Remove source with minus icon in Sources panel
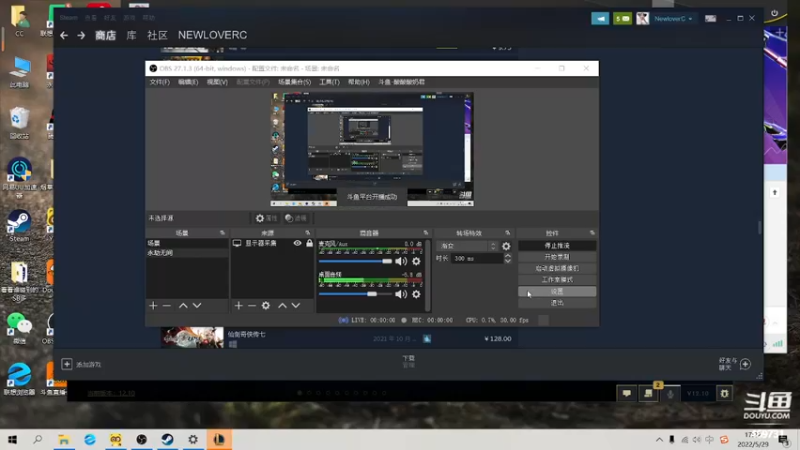This screenshot has width=800, height=450. (x=252, y=306)
